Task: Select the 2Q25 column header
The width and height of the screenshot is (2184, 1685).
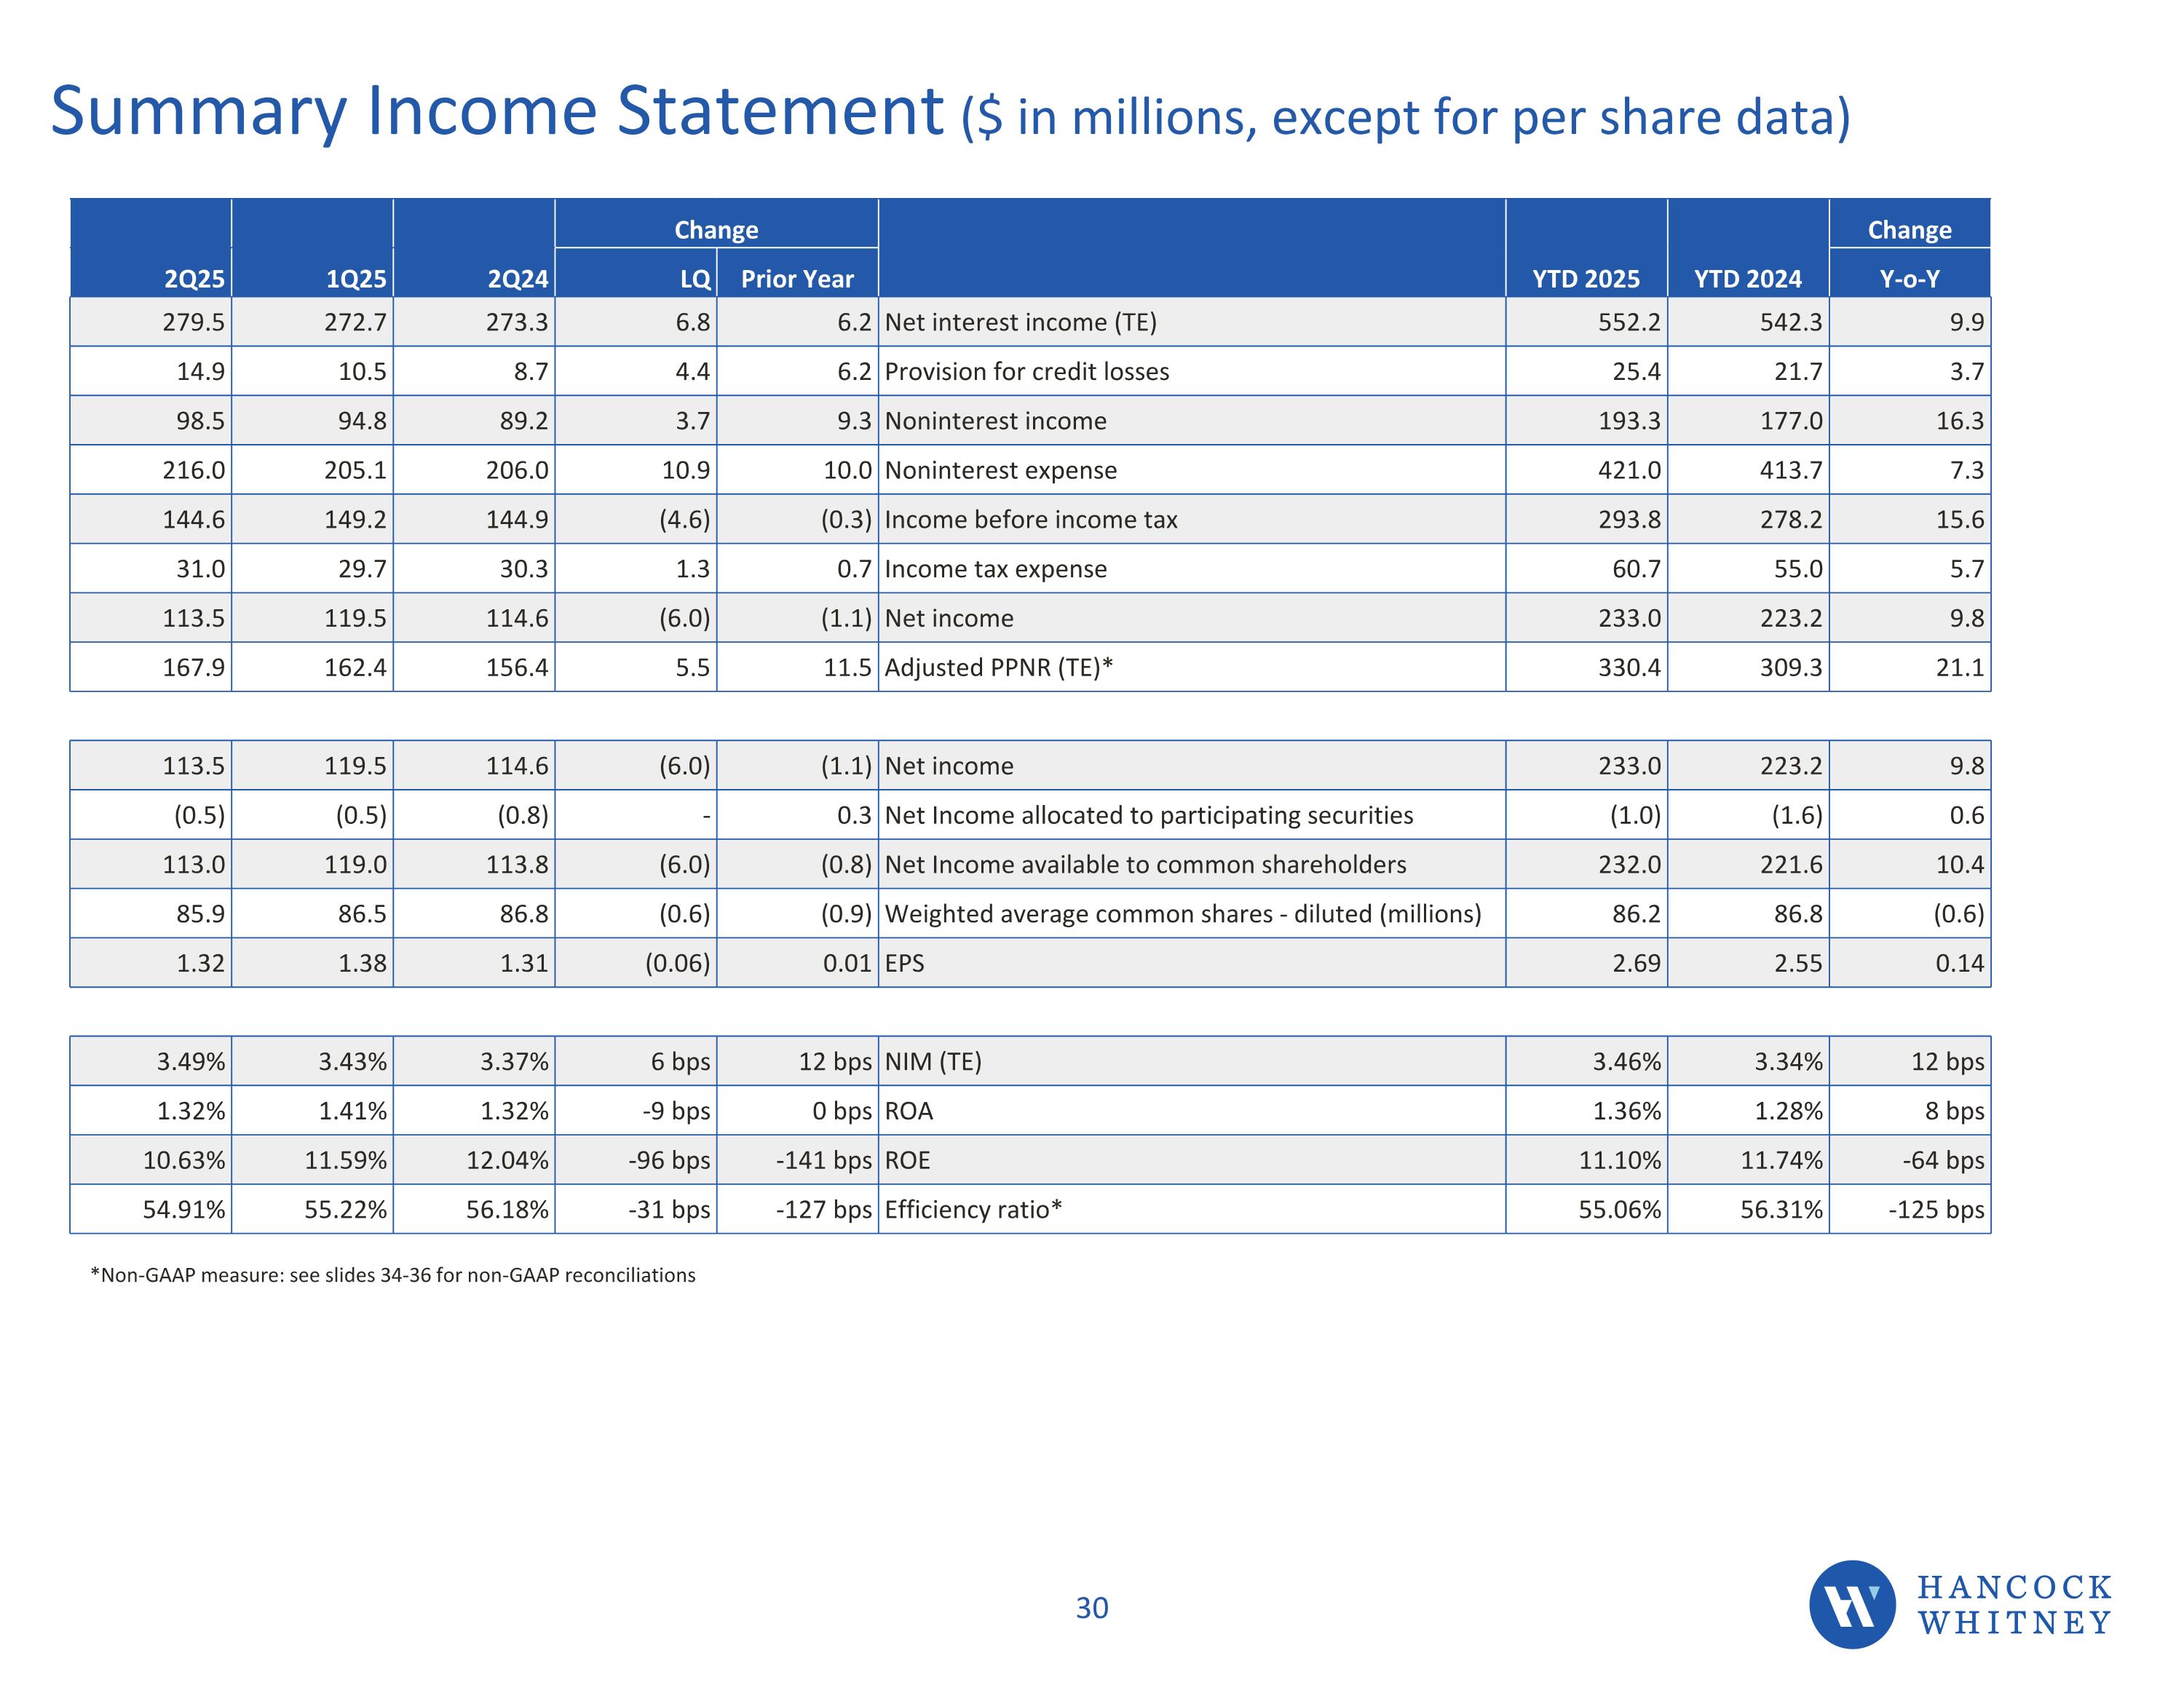Action: (x=194, y=279)
